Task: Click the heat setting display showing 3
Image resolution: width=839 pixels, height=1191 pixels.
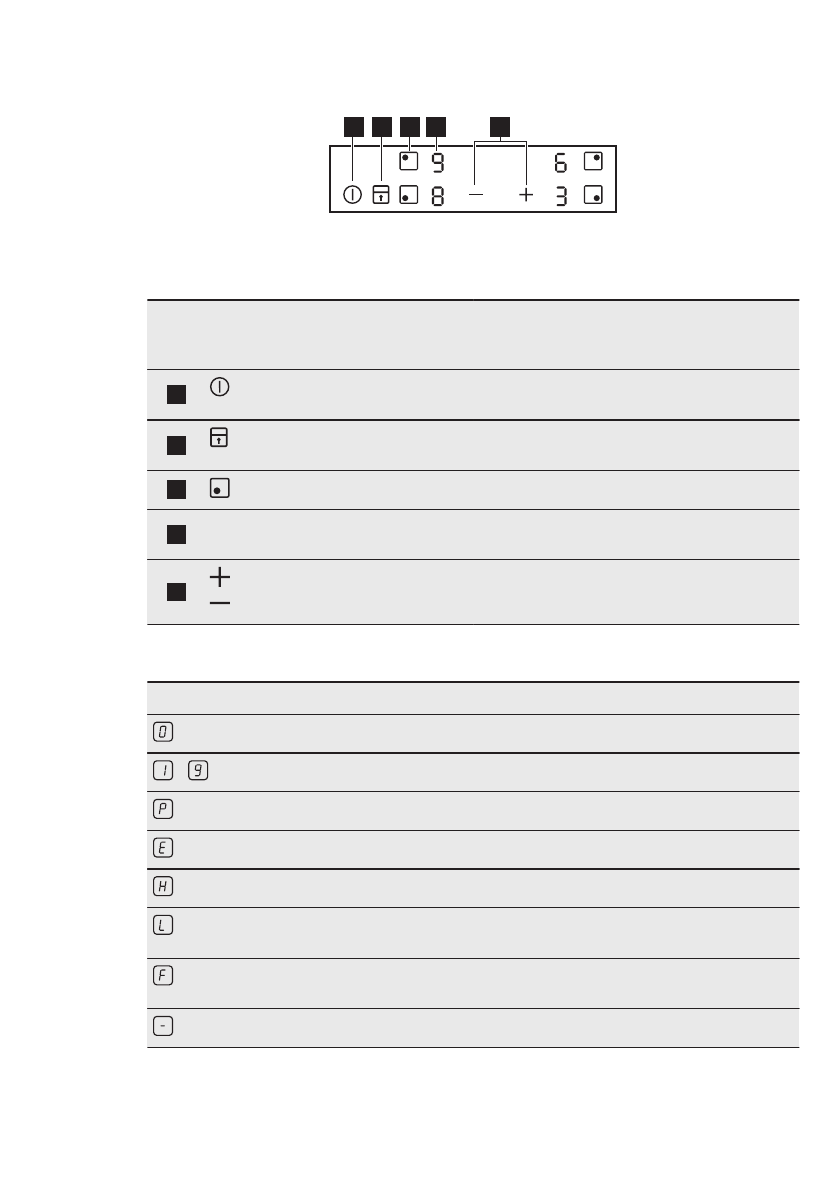Action: pyautogui.click(x=561, y=197)
